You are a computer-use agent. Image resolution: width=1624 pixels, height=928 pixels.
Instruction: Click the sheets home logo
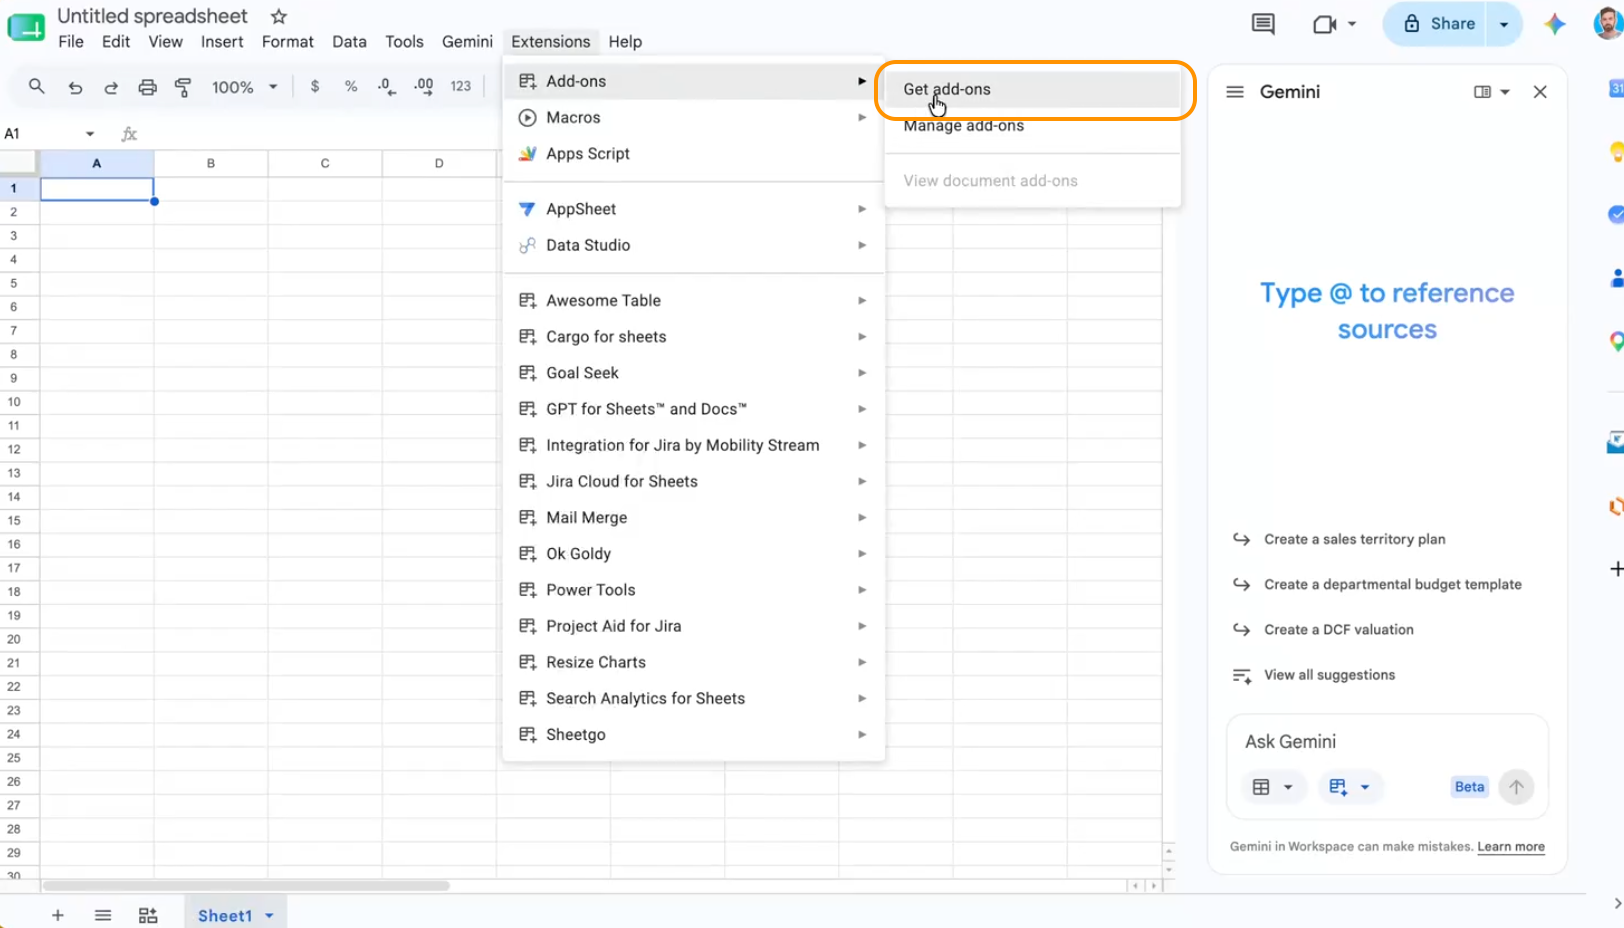click(26, 27)
